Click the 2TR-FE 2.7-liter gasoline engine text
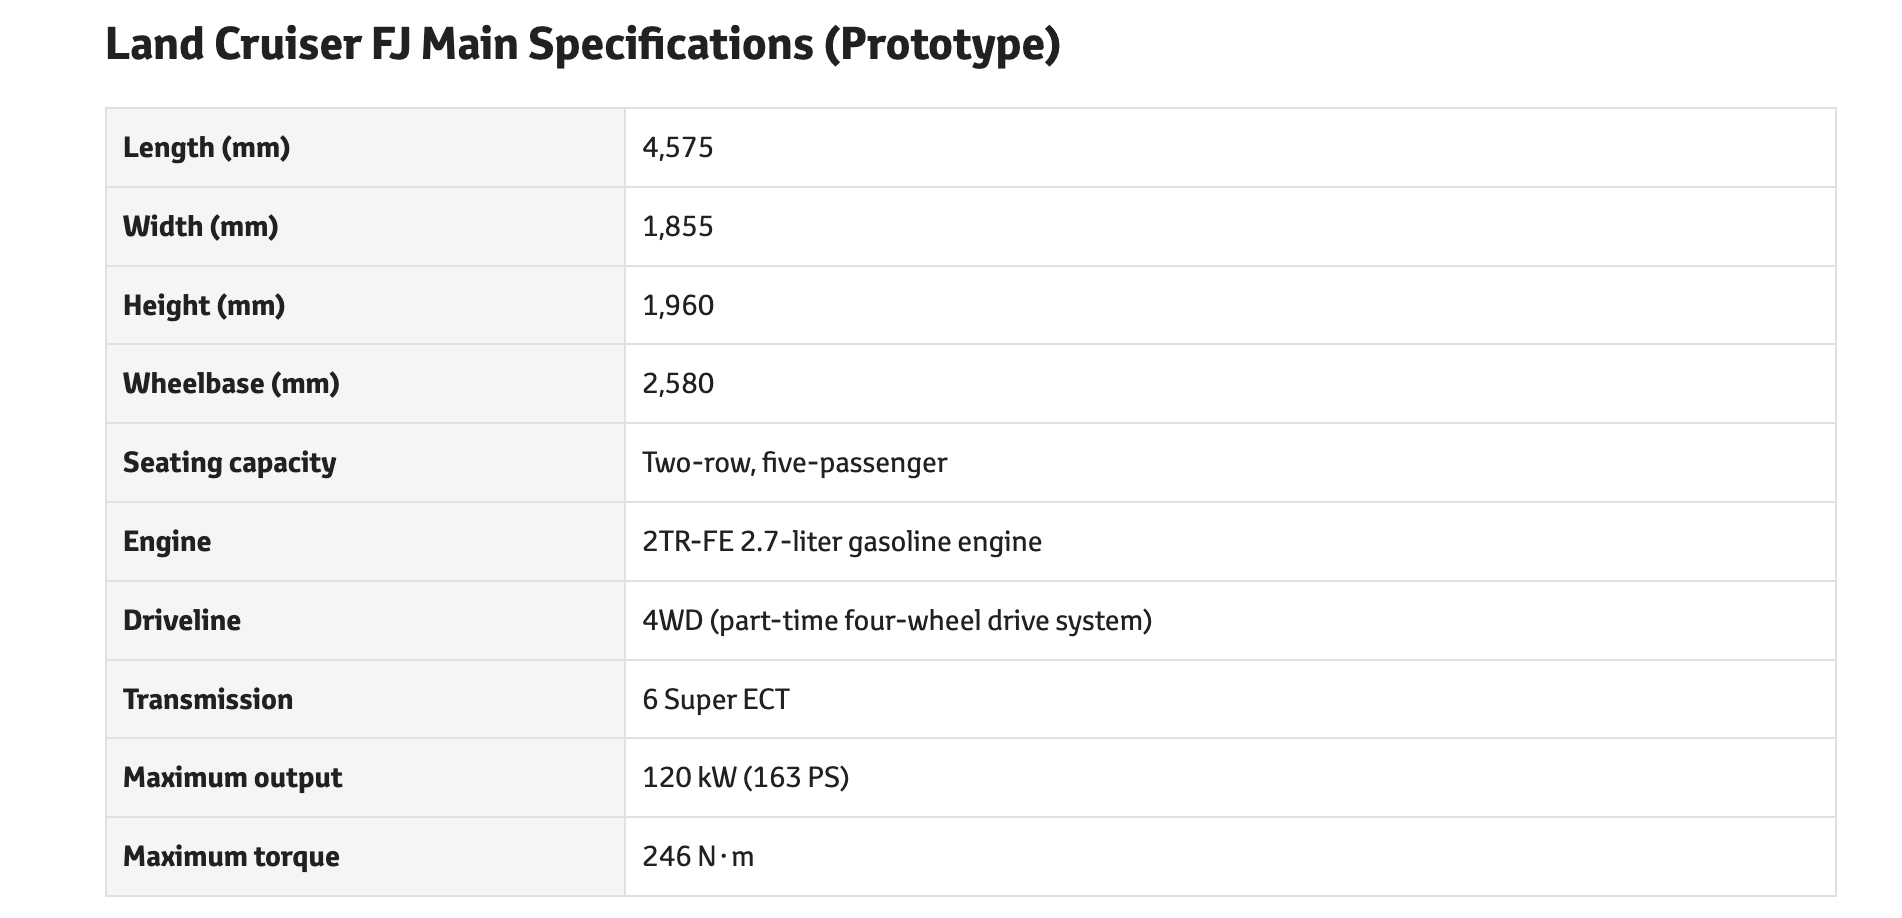Viewport: 1902px width, 918px height. [842, 542]
